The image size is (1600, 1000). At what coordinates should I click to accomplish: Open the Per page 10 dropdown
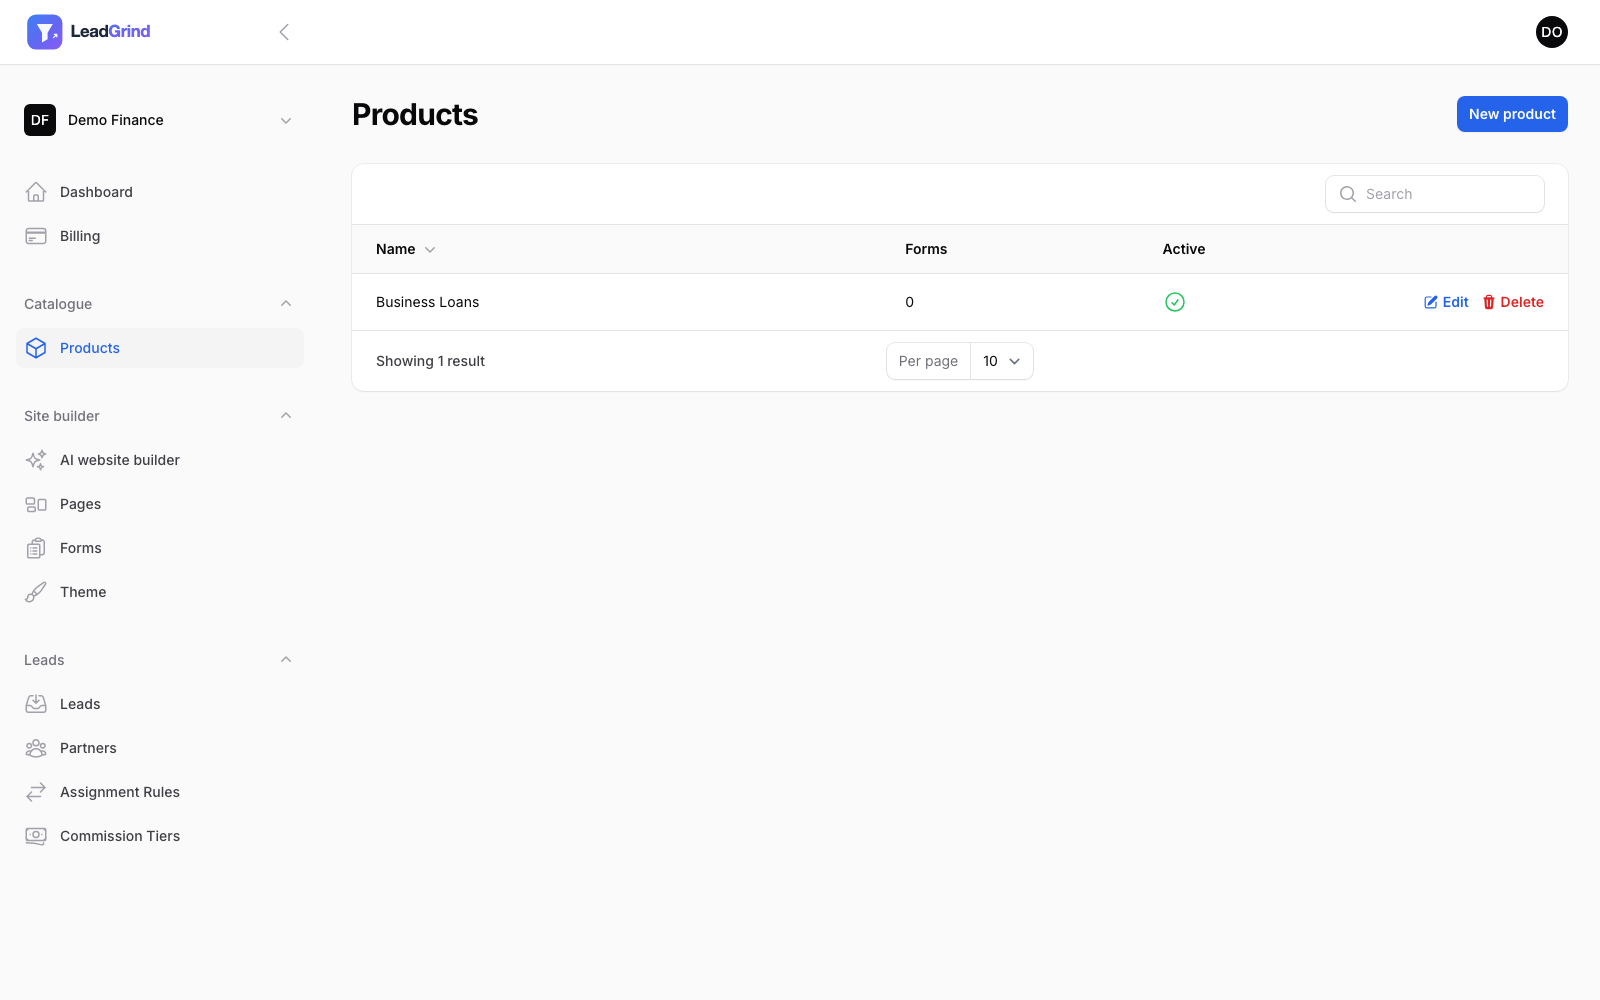(1001, 361)
